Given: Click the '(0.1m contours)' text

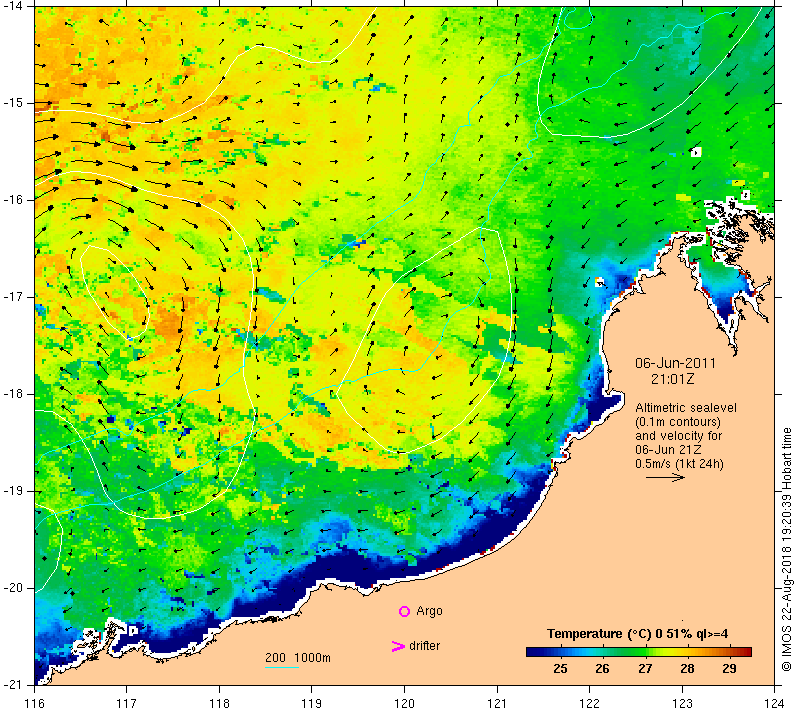Looking at the screenshot, I should (x=678, y=422).
